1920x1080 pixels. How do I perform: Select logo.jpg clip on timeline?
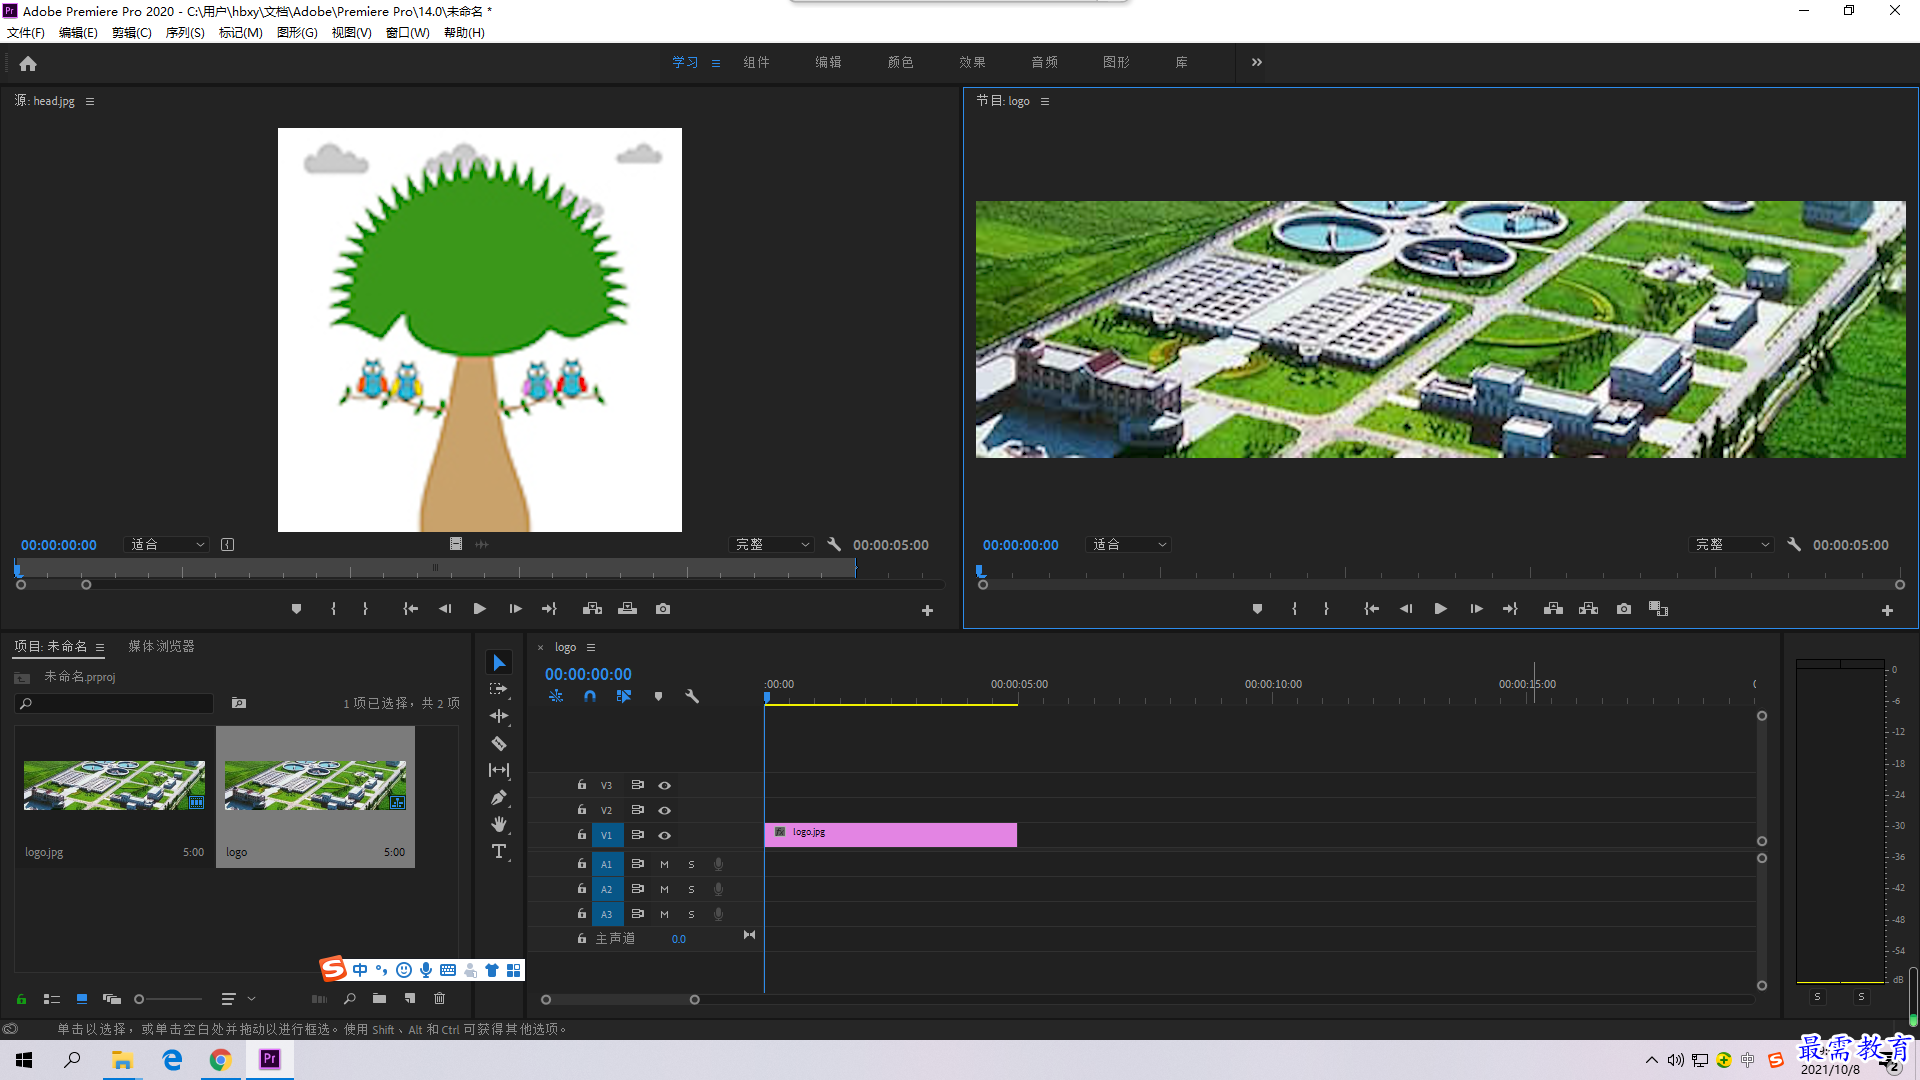click(890, 835)
